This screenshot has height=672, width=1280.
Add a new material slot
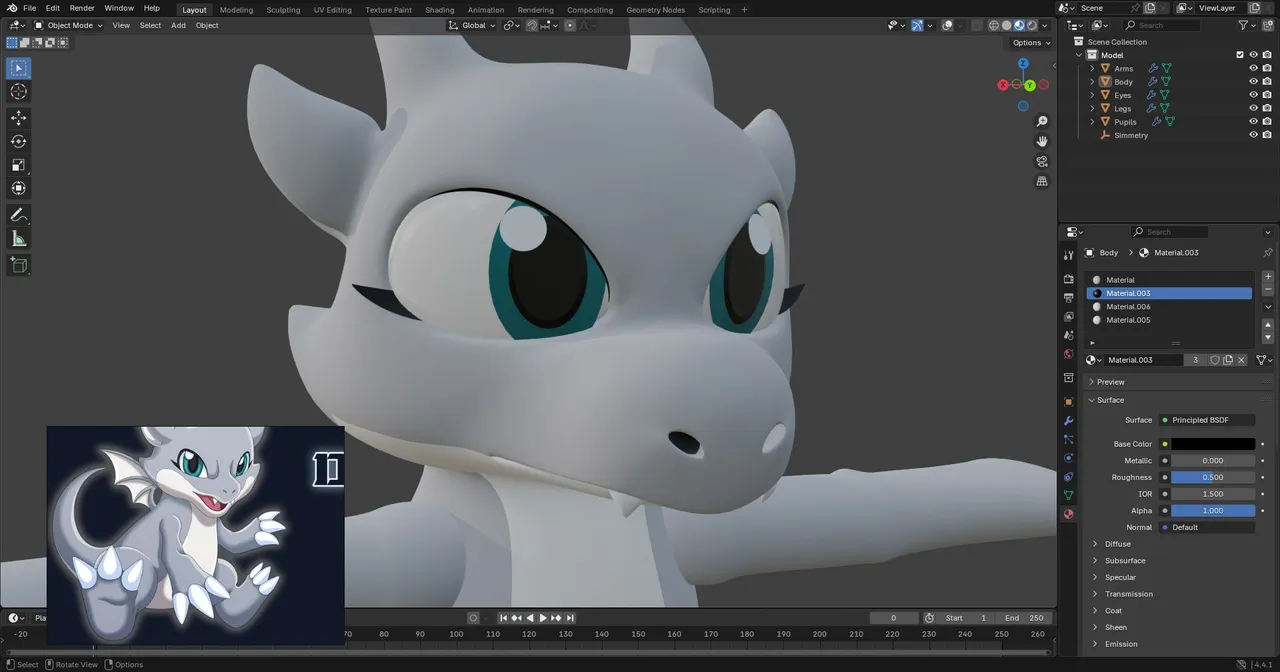(x=1268, y=277)
